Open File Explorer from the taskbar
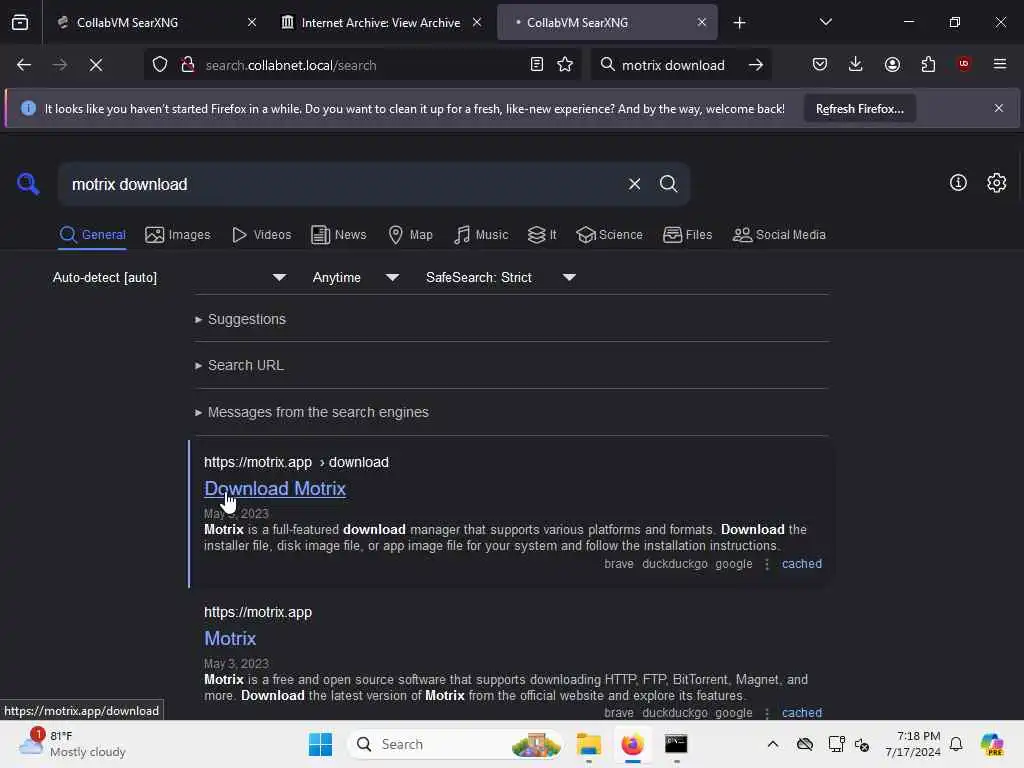 [588, 744]
